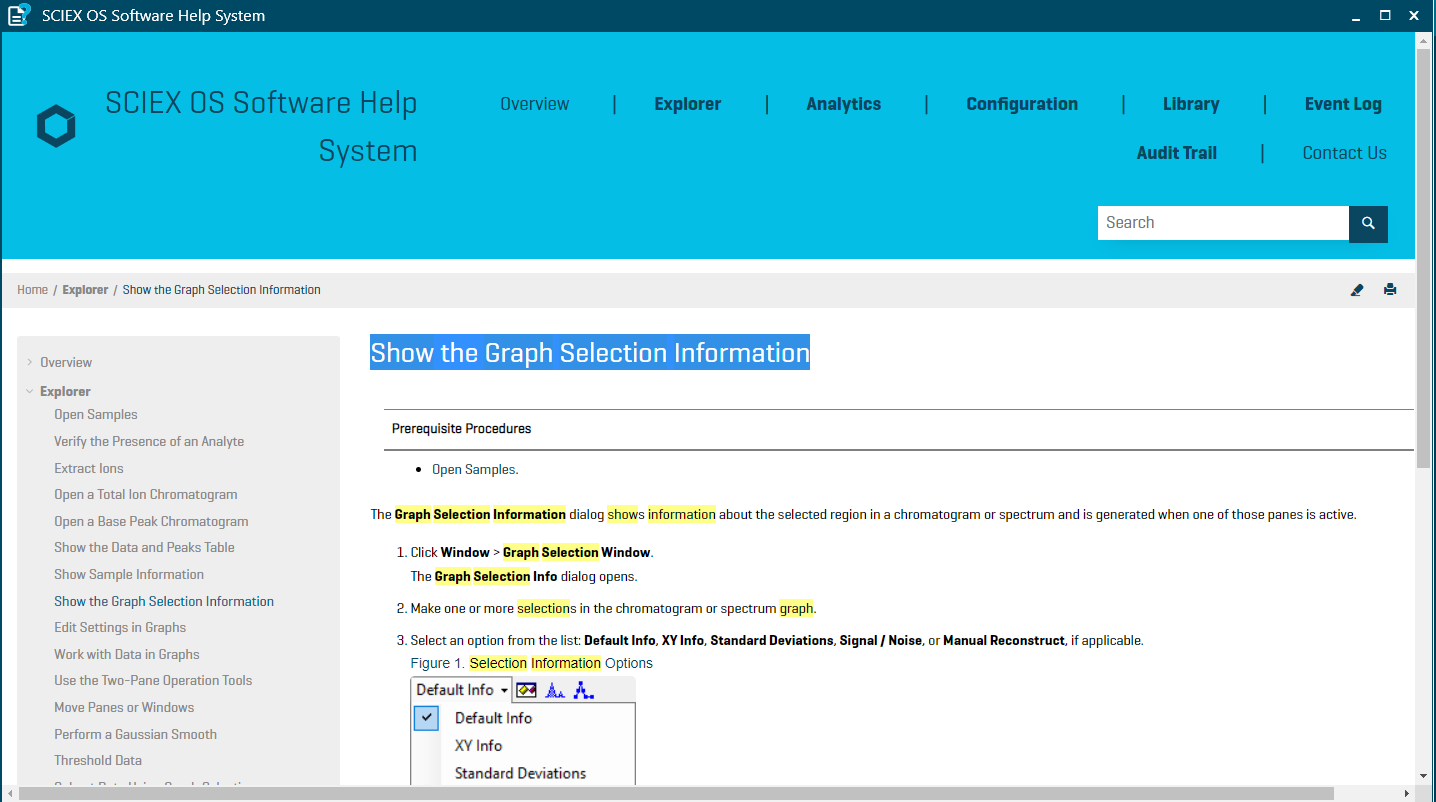Click the highlighted 'Graph Selection Information' intro text
This screenshot has width=1436, height=802.
[480, 515]
